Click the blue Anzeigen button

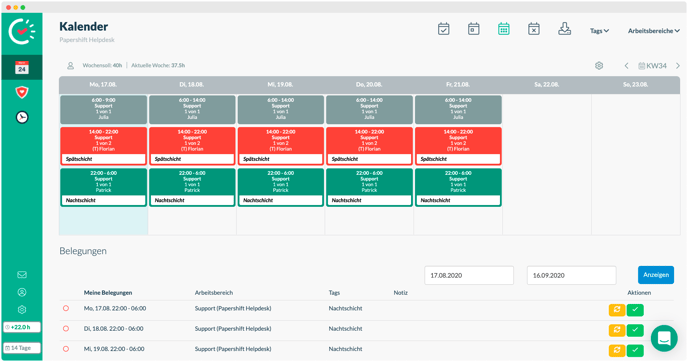pyautogui.click(x=656, y=275)
